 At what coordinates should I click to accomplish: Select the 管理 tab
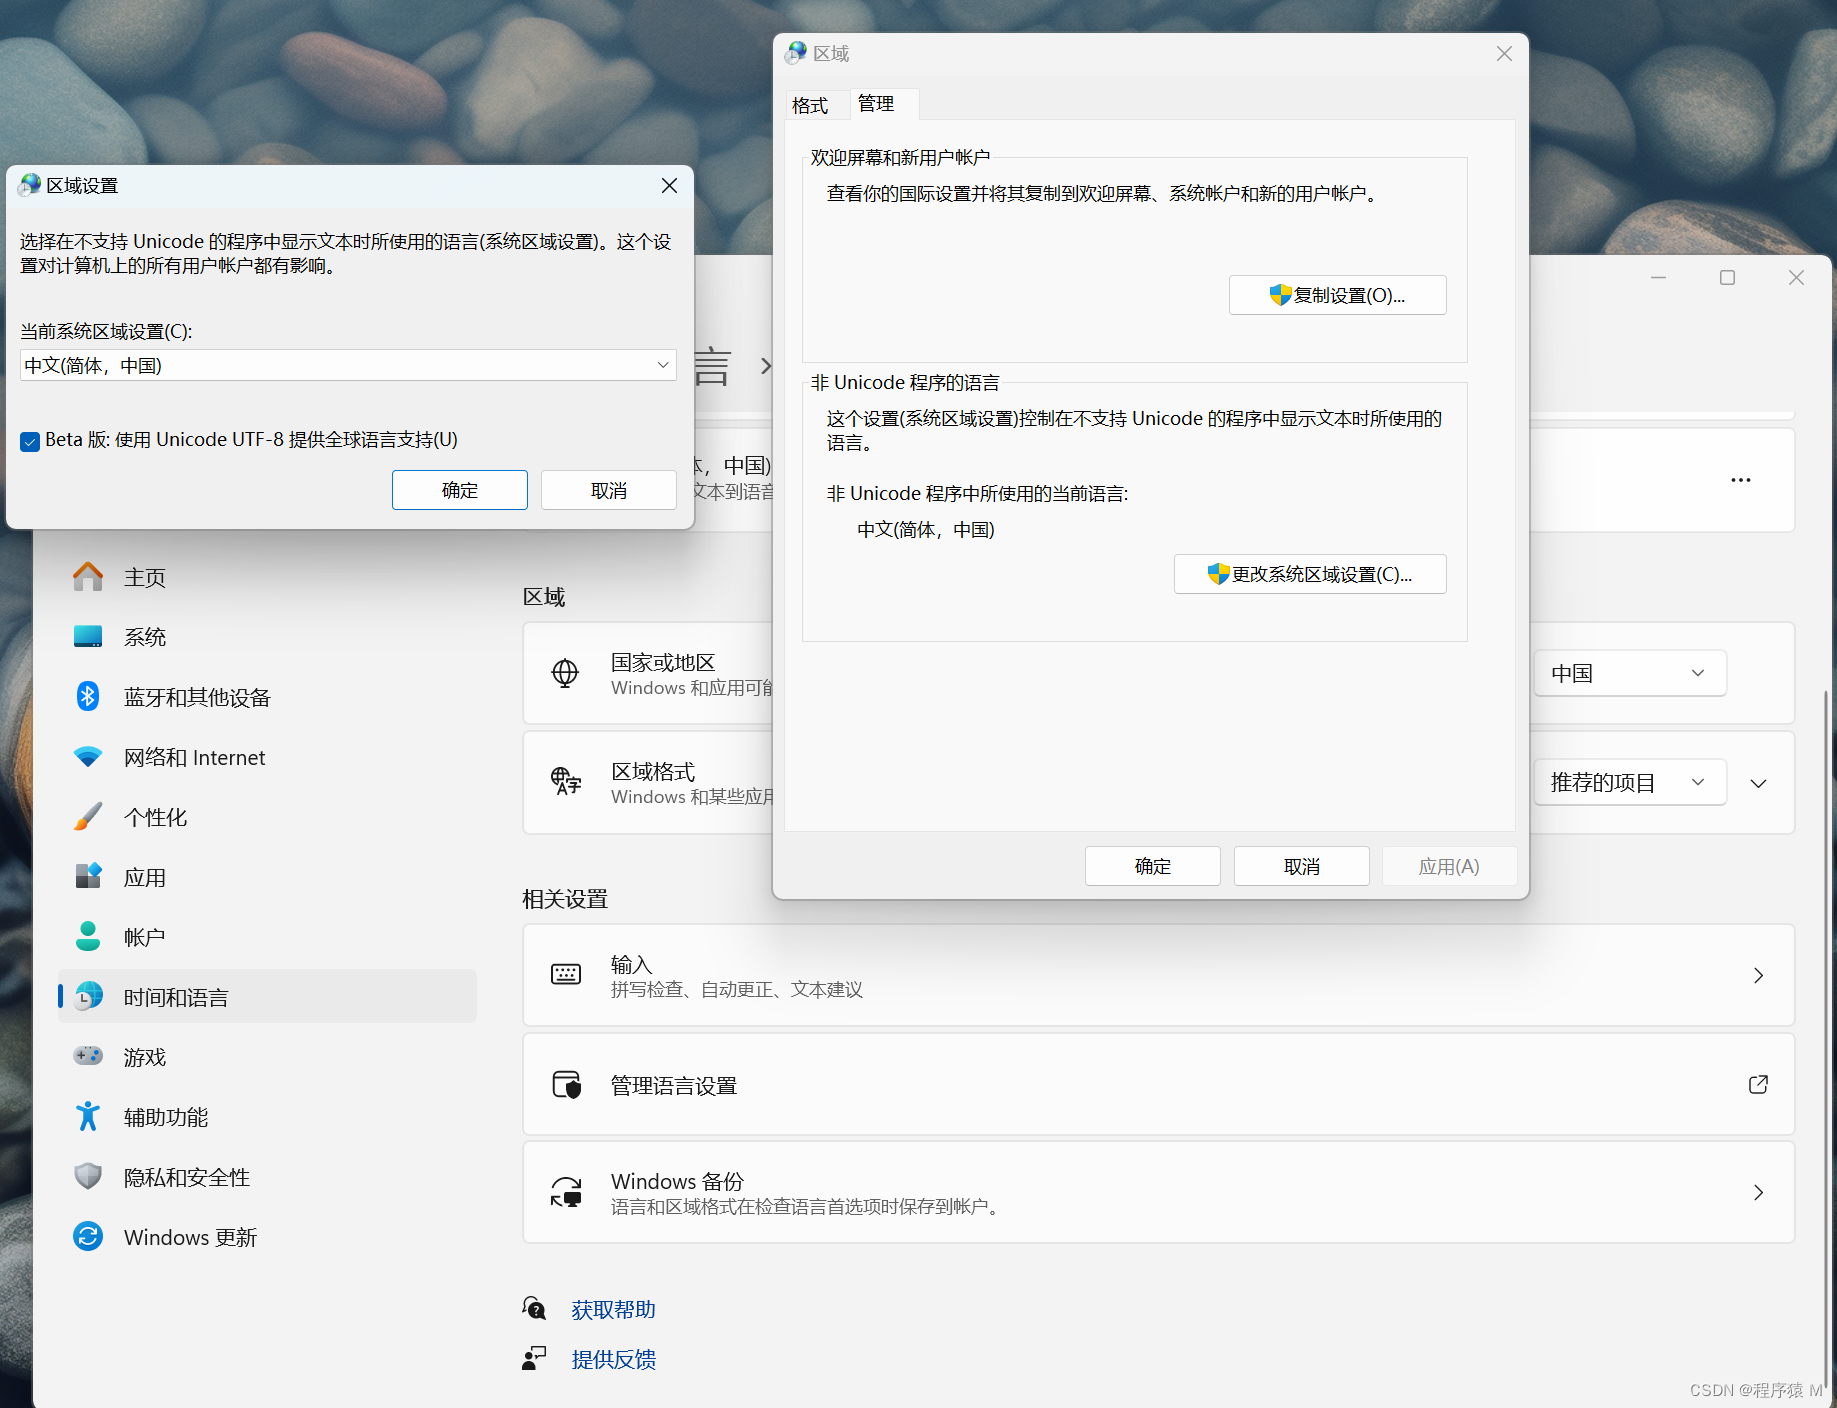pyautogui.click(x=875, y=103)
